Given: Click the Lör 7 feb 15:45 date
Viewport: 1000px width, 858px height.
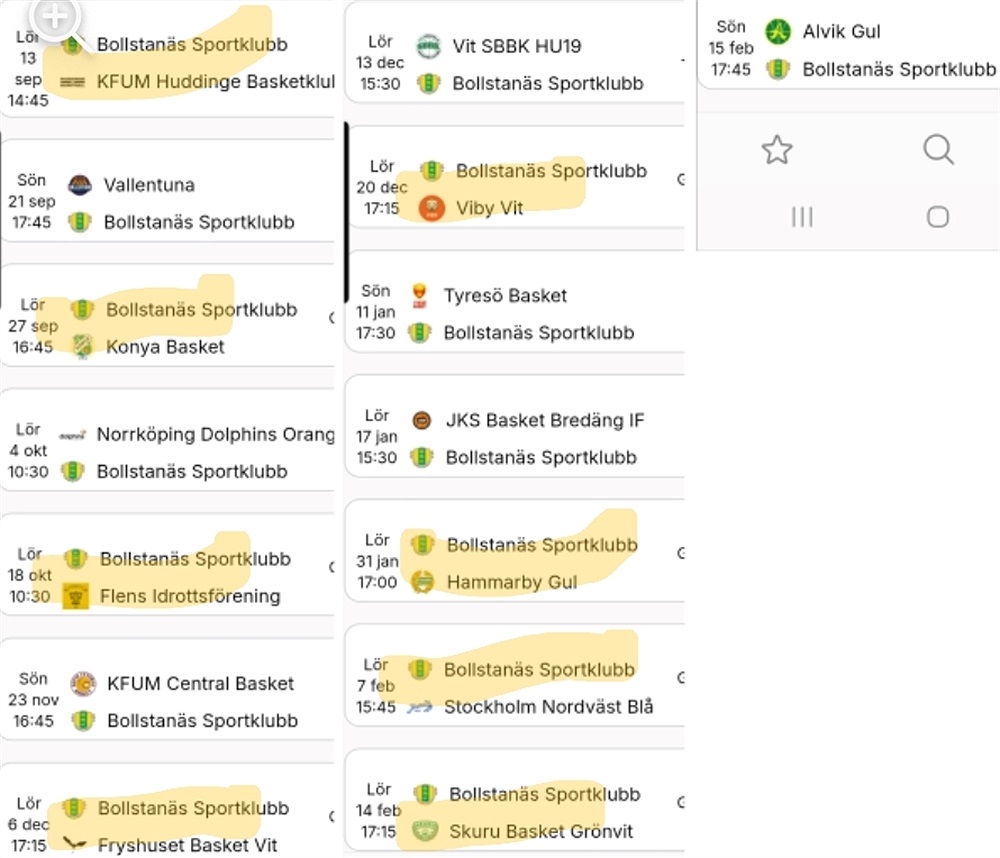Looking at the screenshot, I should 376,686.
